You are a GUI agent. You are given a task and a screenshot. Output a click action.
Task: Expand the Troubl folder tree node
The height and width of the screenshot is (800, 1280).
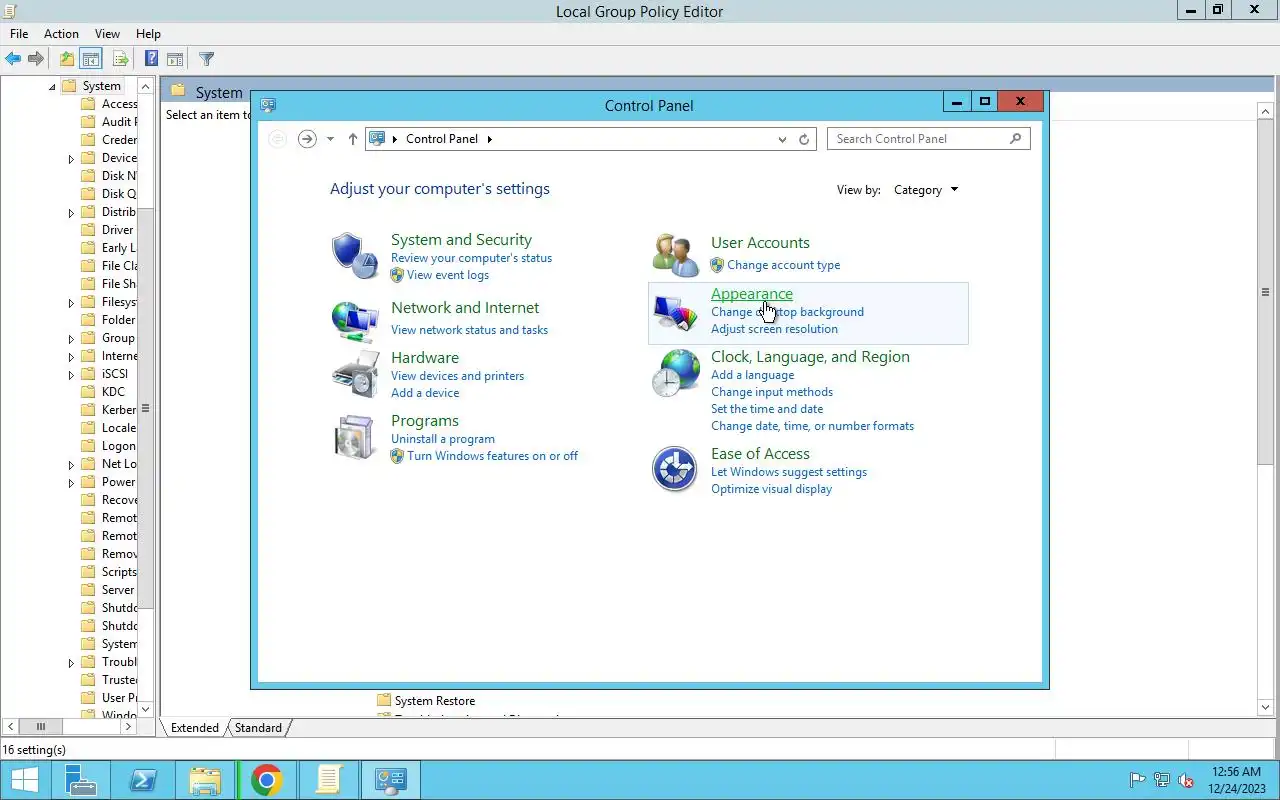tap(71, 663)
